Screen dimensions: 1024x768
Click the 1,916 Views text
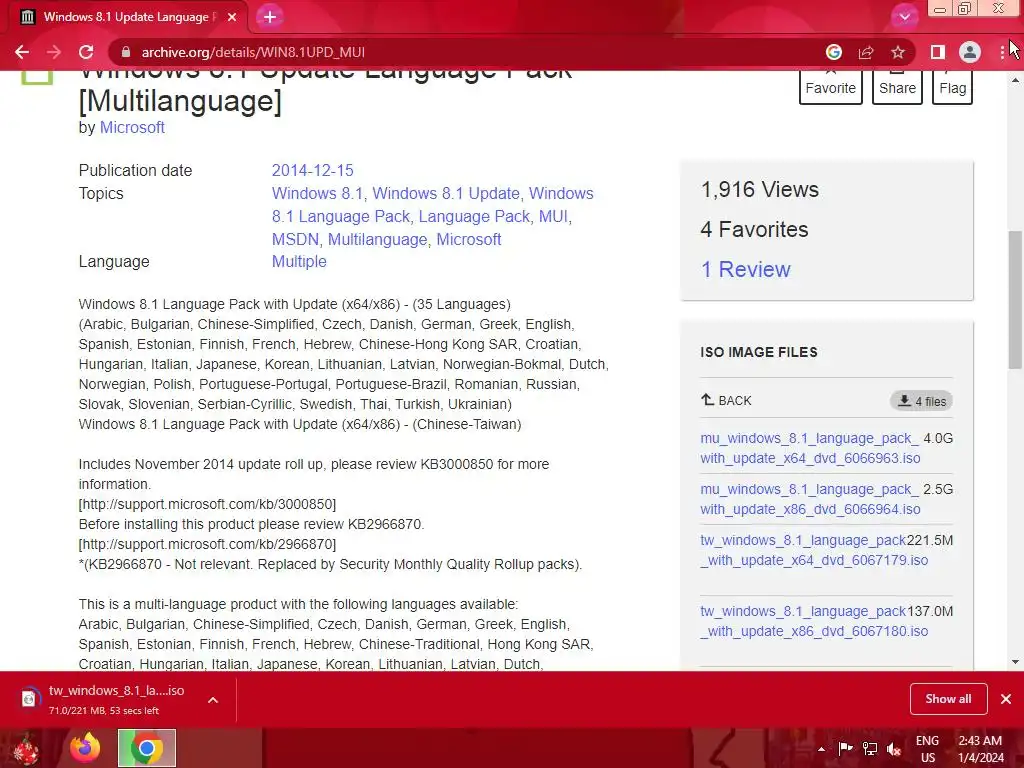[760, 189]
